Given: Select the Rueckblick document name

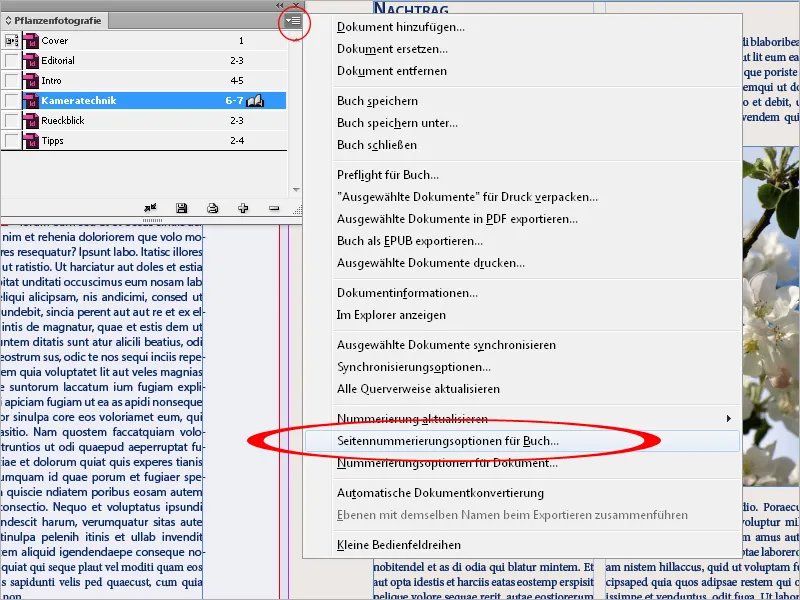Looking at the screenshot, I should (x=63, y=121).
